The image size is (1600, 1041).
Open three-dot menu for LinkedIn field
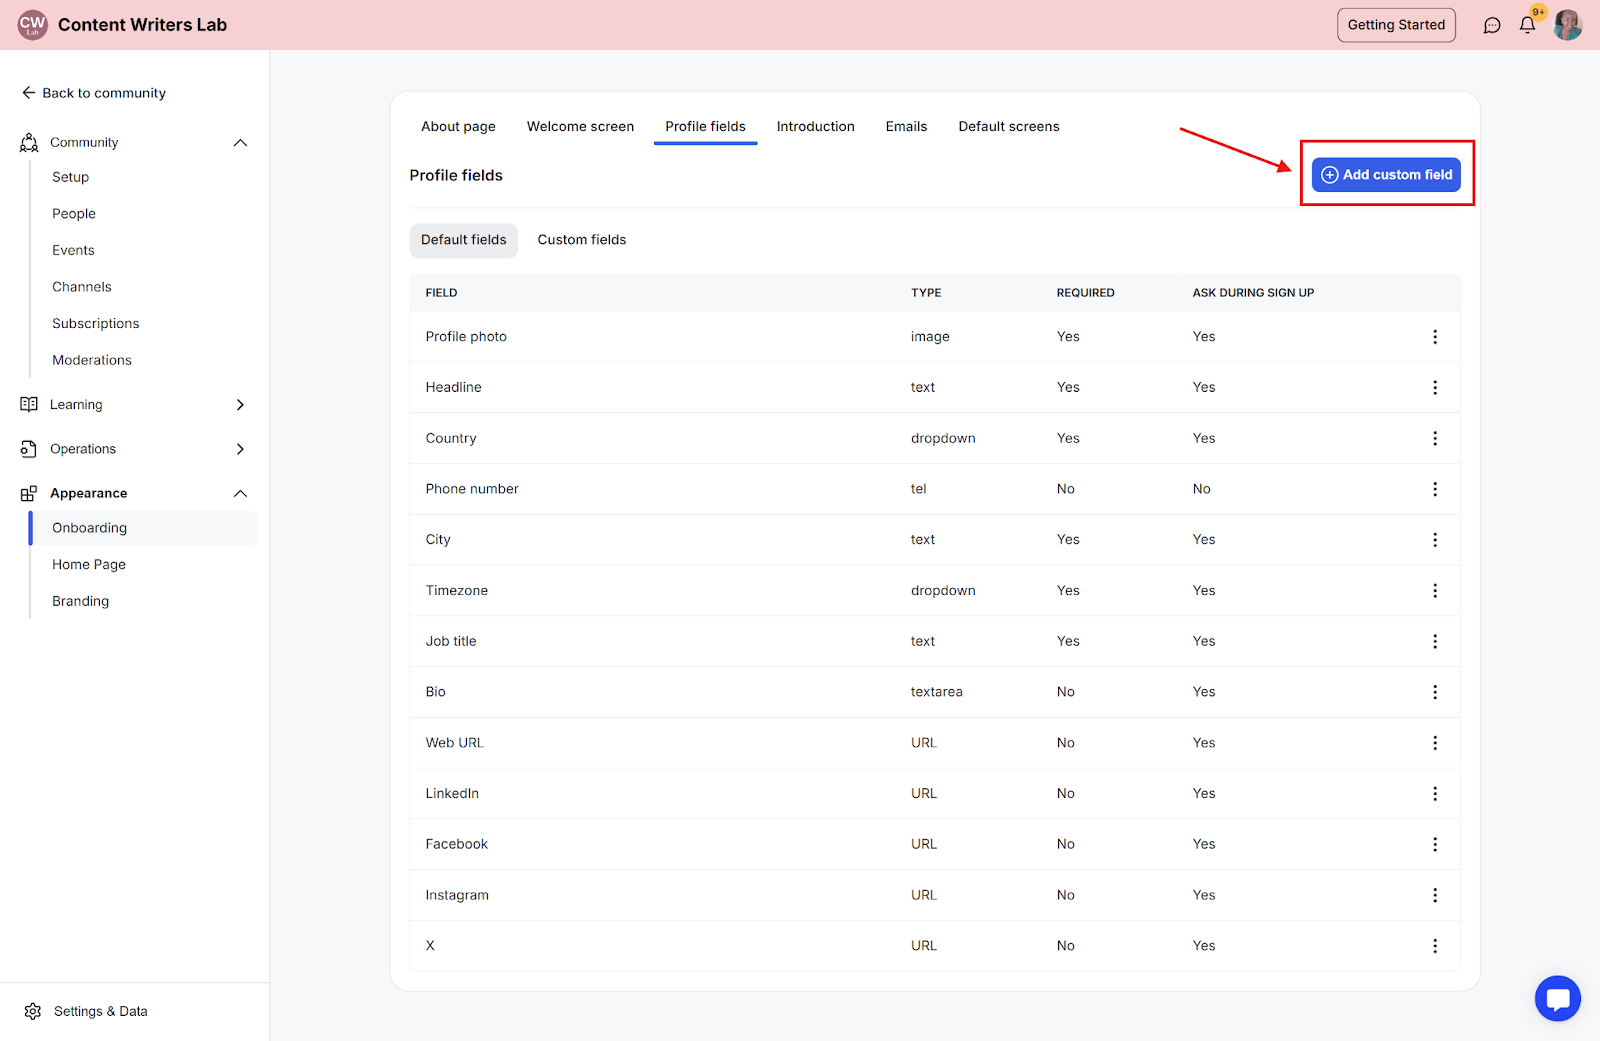pos(1435,794)
